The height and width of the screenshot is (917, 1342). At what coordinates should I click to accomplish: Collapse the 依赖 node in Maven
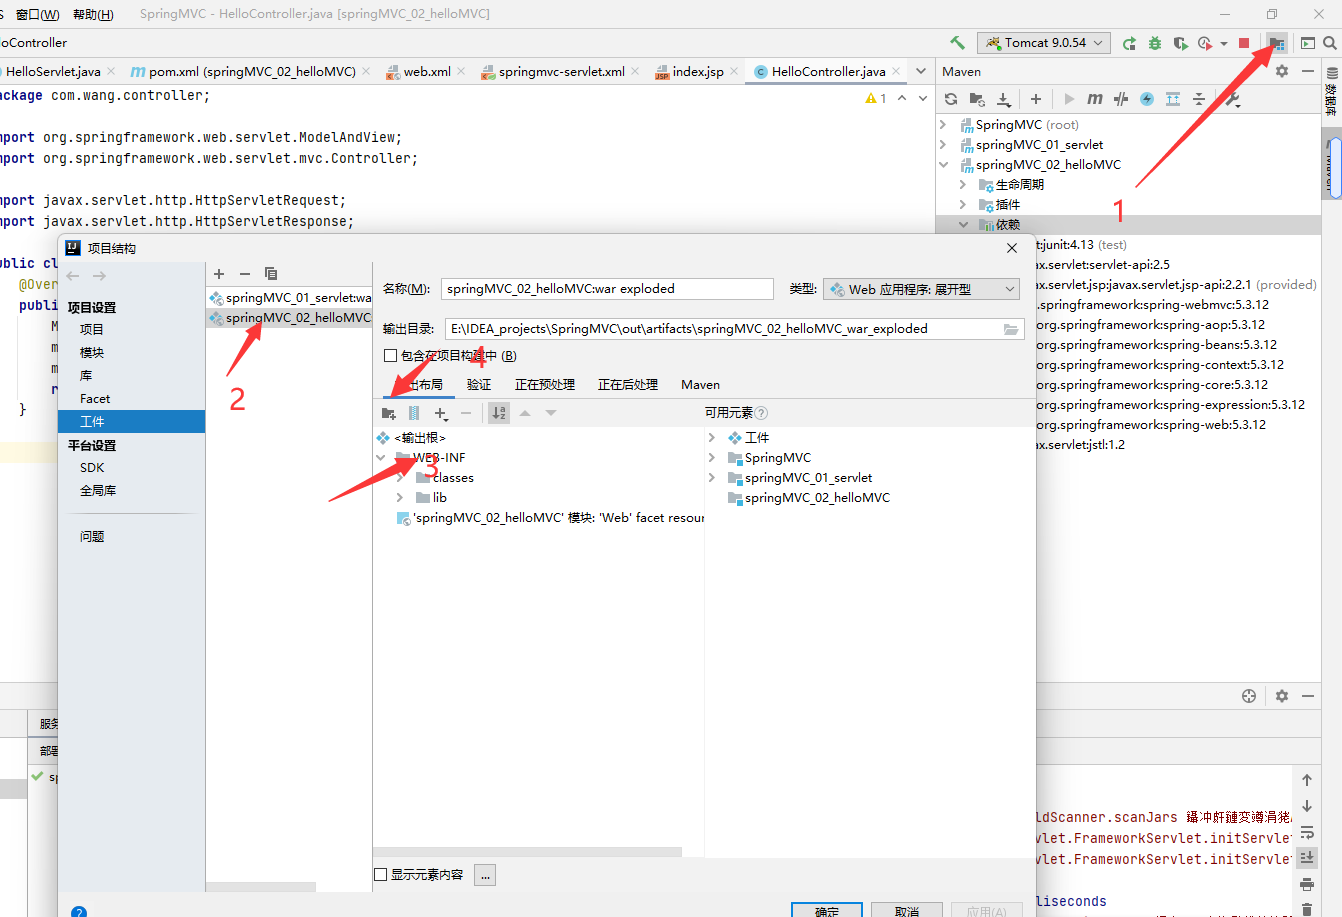(963, 225)
